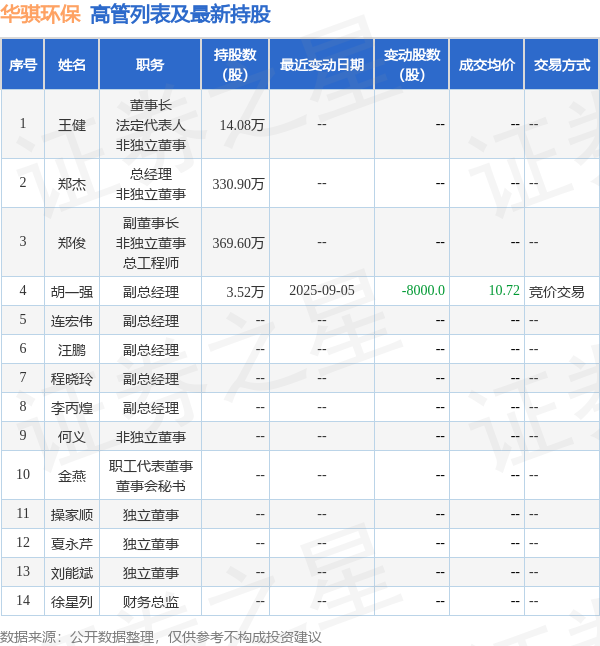Image resolution: width=600 pixels, height=646 pixels.
Task: Click the 持股数(股) column header
Action: pos(235,65)
